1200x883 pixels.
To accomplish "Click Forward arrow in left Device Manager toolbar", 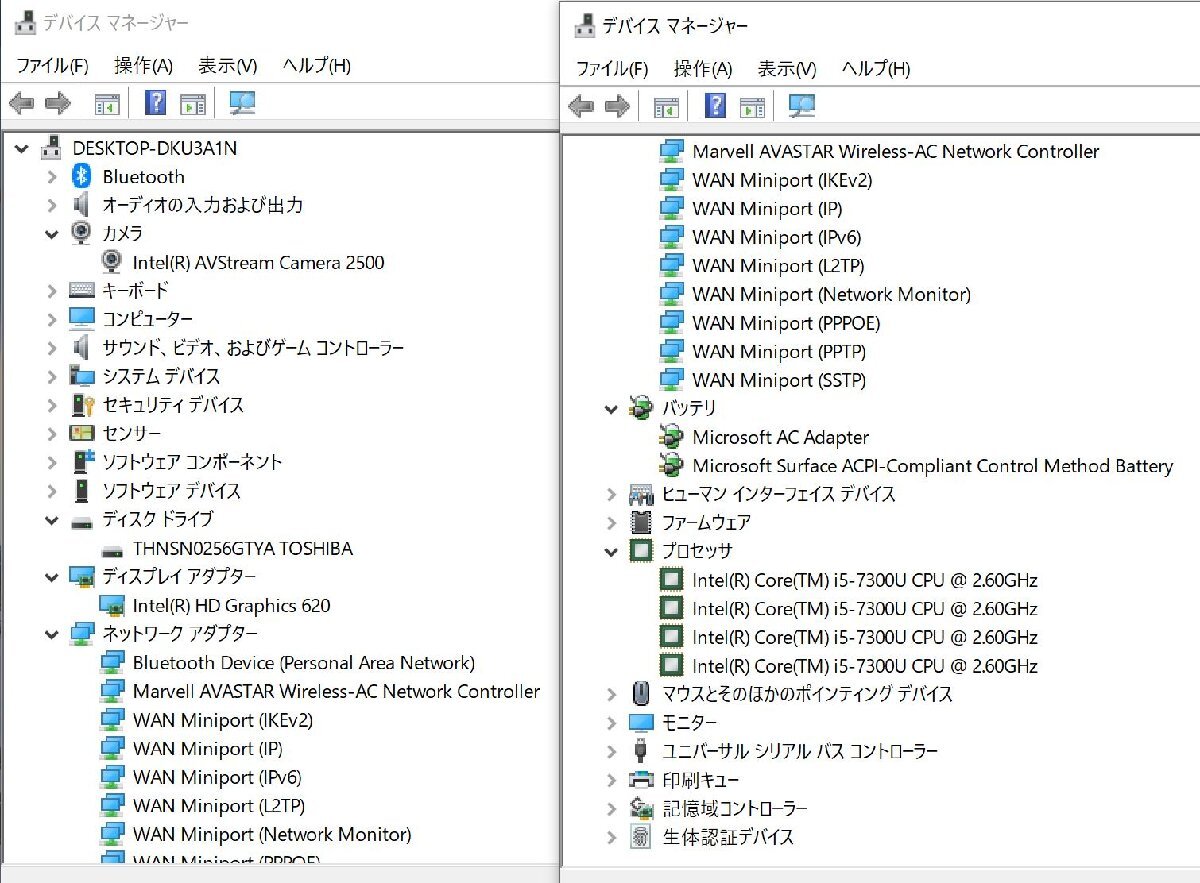I will click(x=59, y=102).
